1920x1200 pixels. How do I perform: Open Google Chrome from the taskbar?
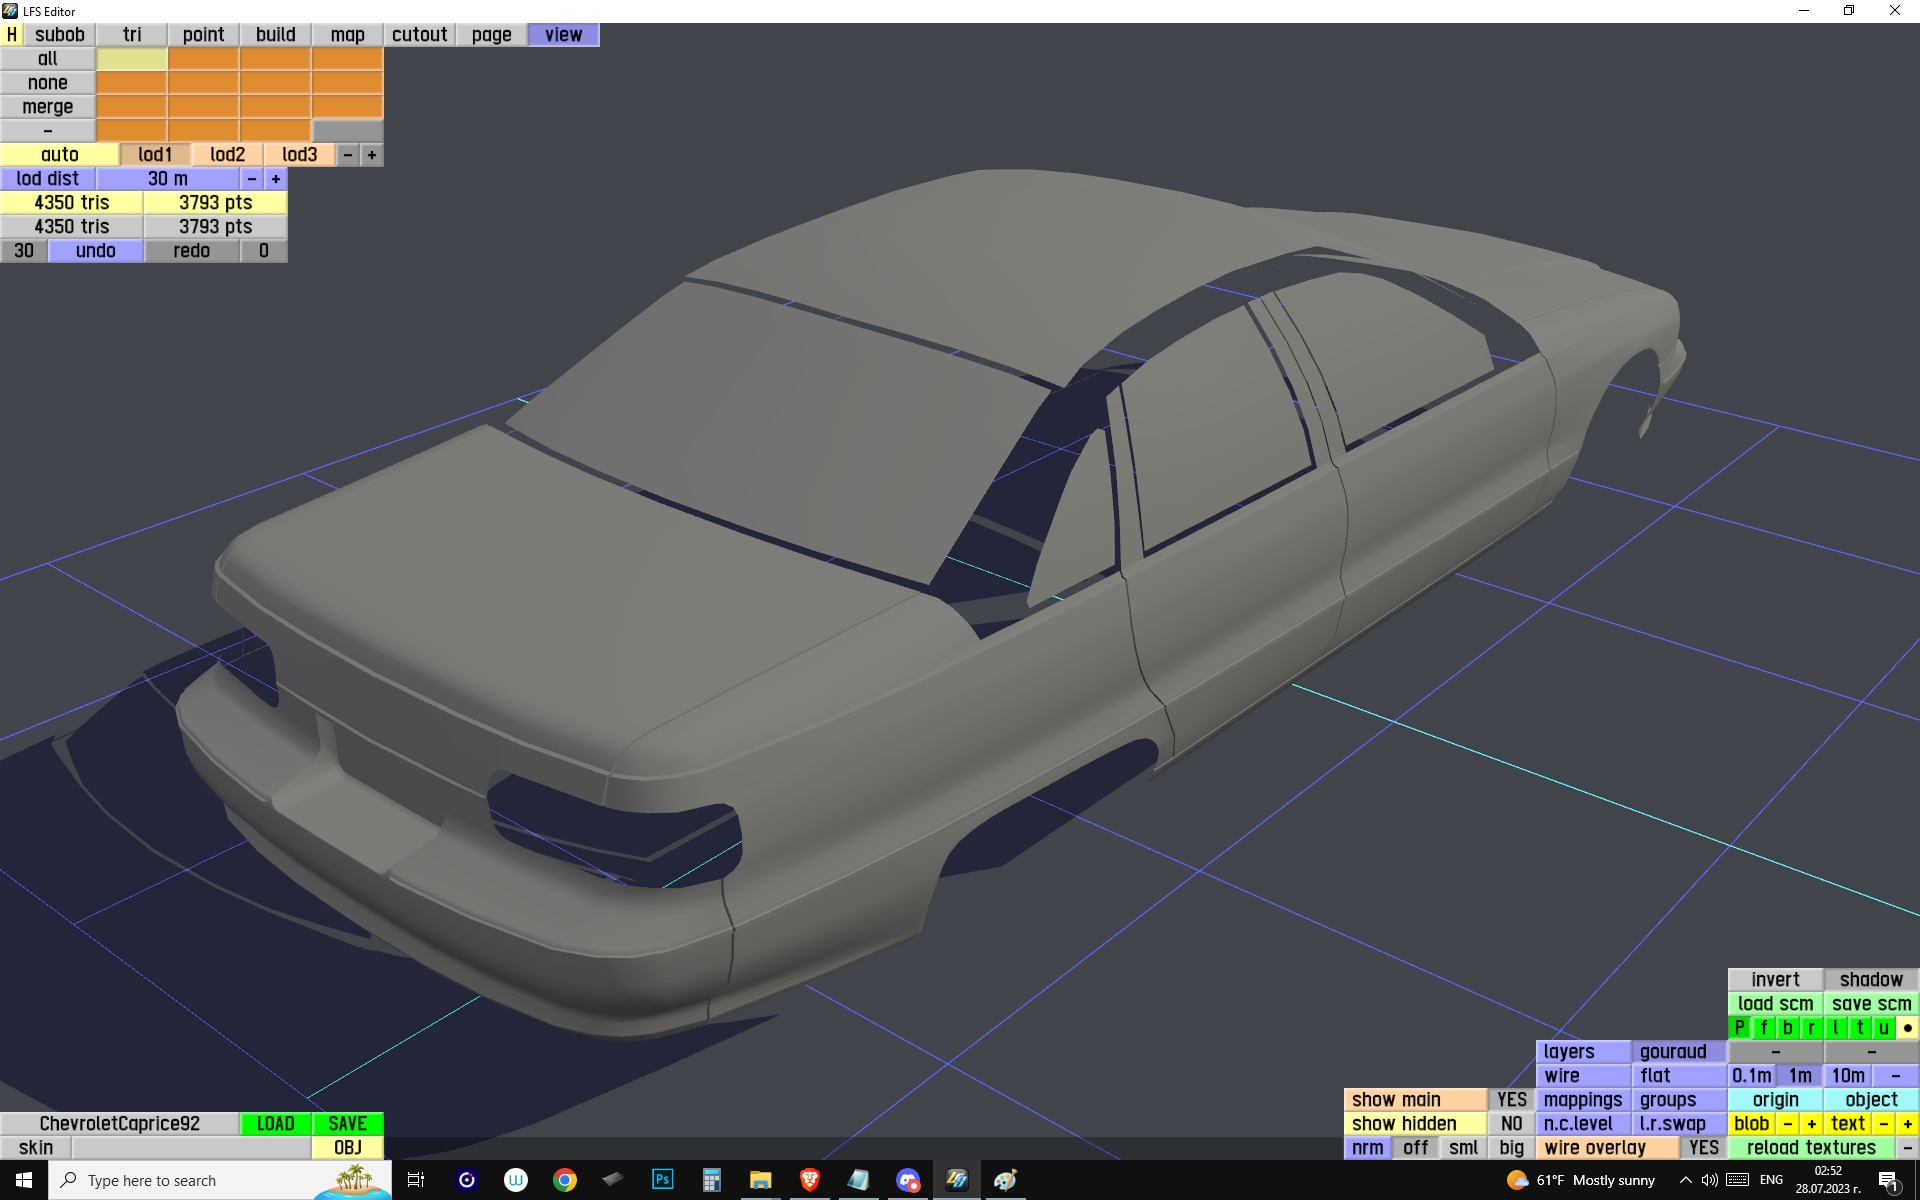click(564, 1180)
